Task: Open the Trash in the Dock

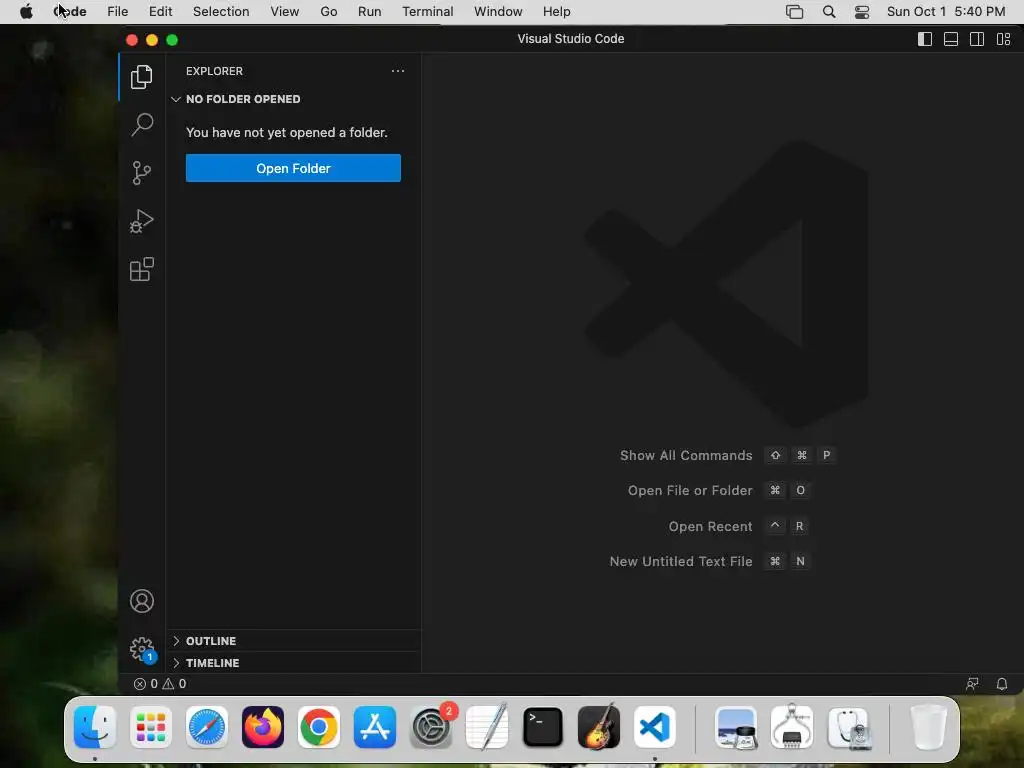Action: 929,727
